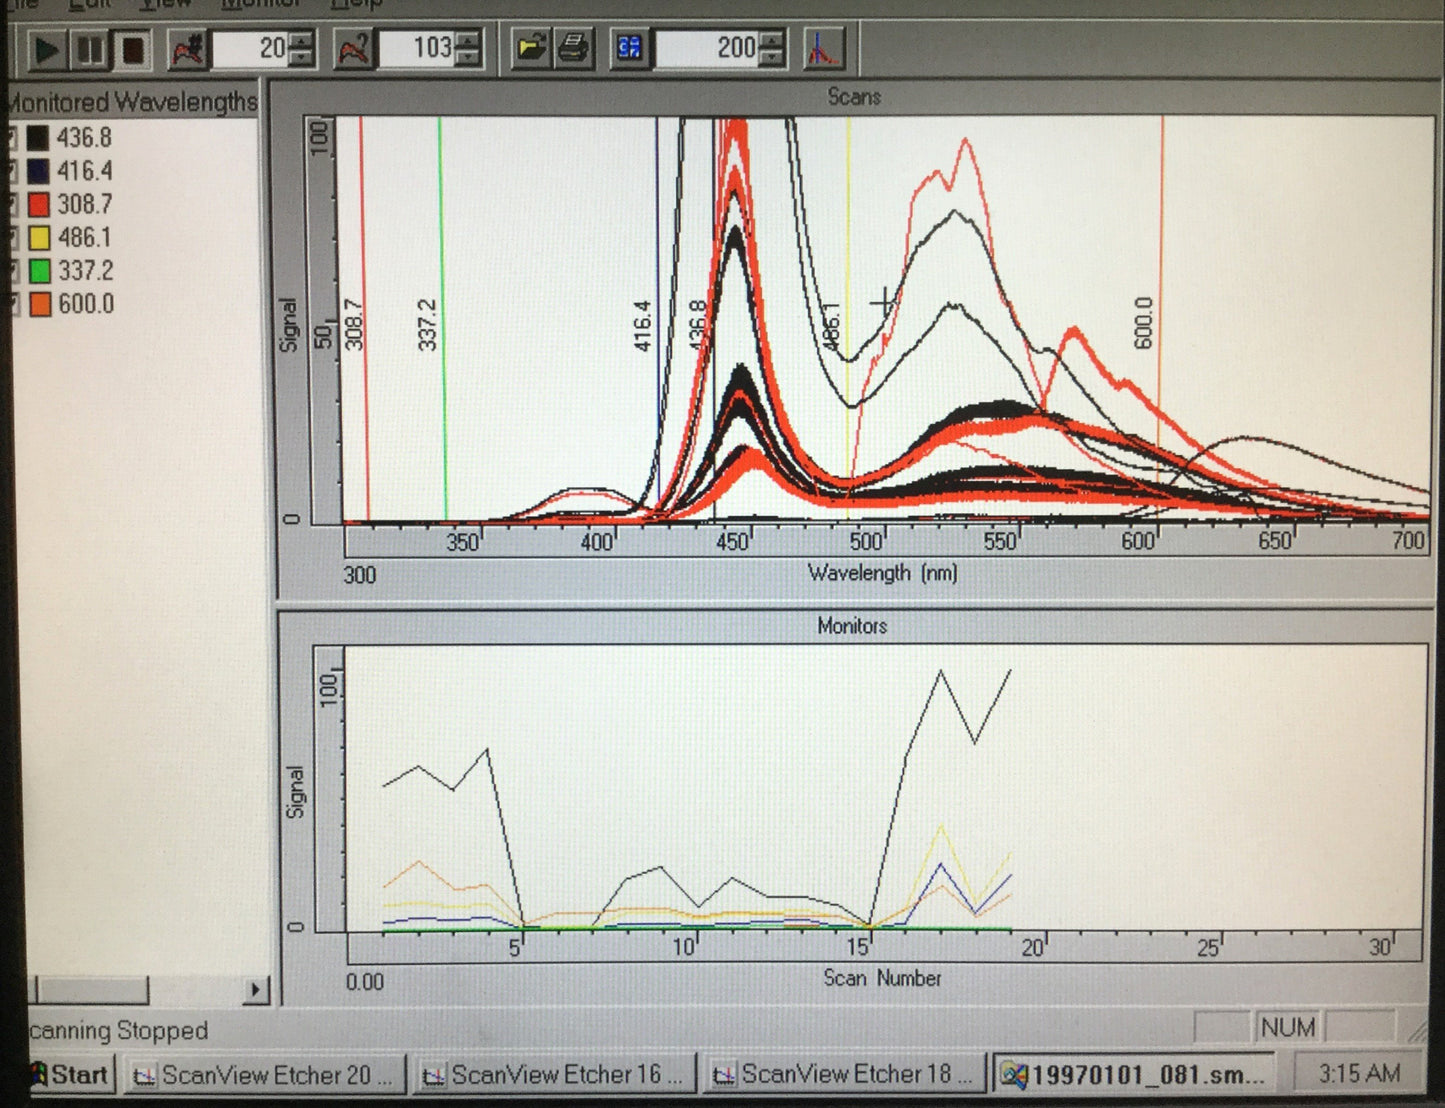1445x1108 pixels.
Task: Click the Print icon in toolbar
Action: pos(573,48)
